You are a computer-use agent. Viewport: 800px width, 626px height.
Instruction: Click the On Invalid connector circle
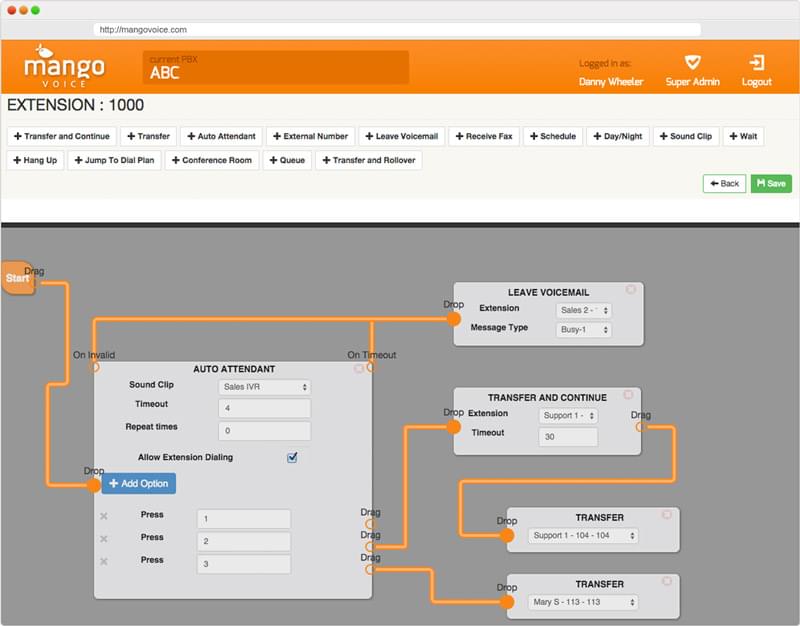click(94, 367)
